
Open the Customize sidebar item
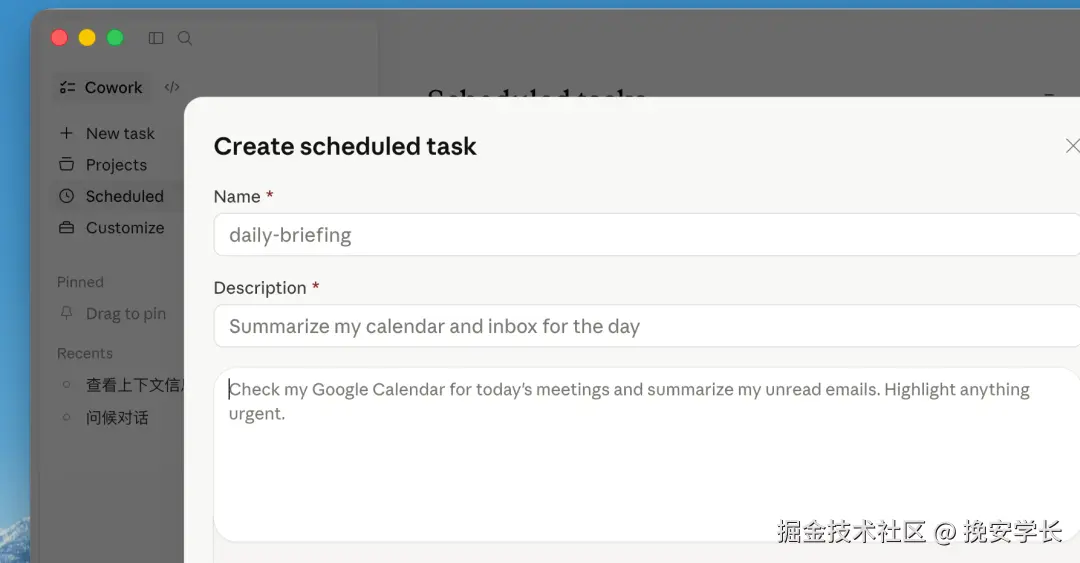[124, 228]
